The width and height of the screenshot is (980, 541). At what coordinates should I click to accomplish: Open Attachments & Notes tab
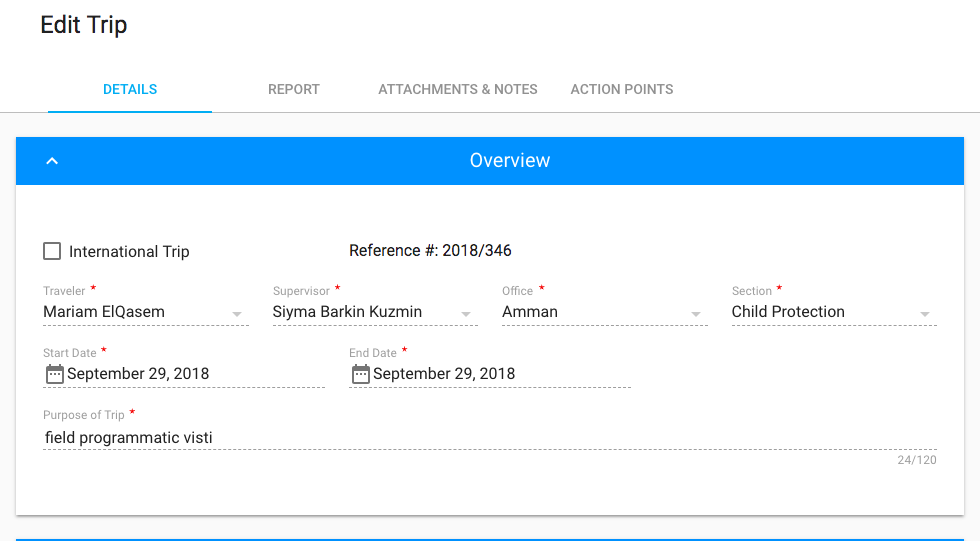pos(458,89)
